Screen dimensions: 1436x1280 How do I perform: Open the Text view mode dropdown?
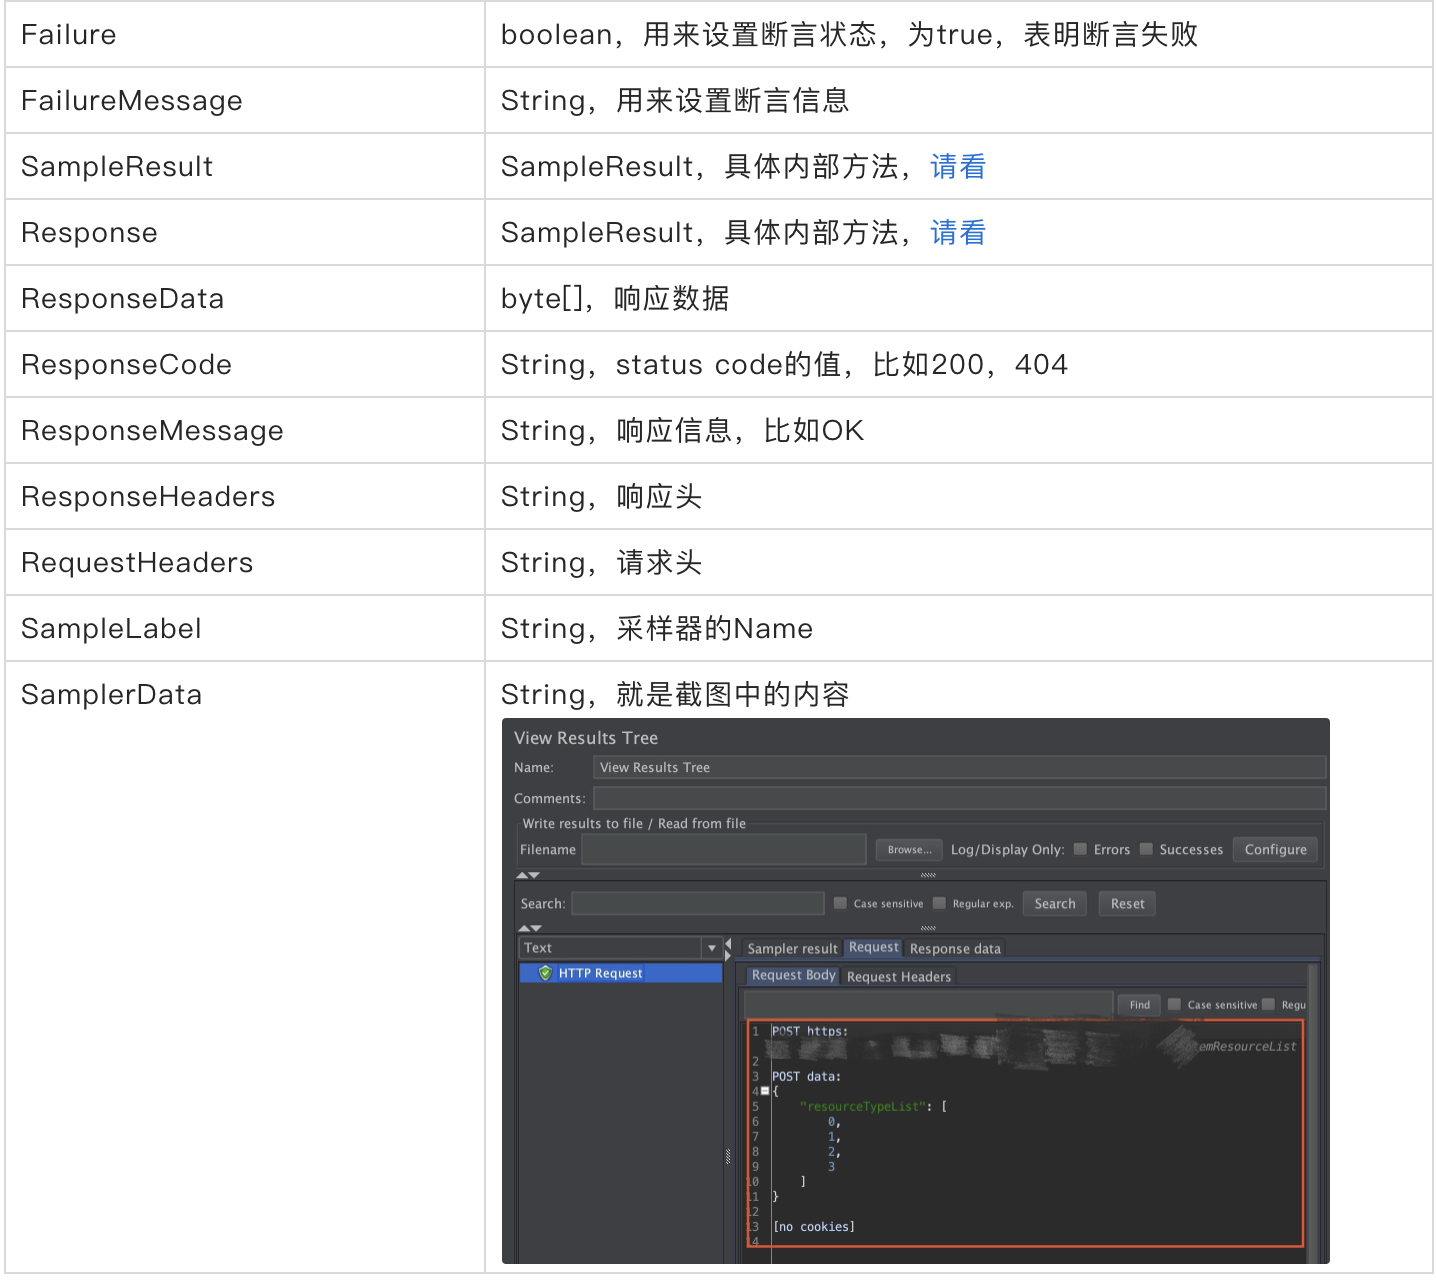pos(711,947)
